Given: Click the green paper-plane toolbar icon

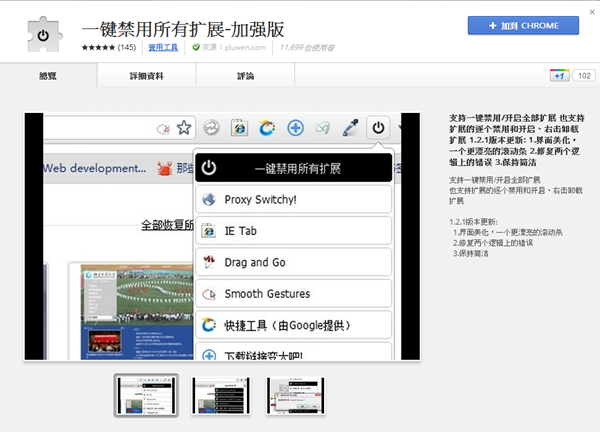Looking at the screenshot, I should pos(322,128).
